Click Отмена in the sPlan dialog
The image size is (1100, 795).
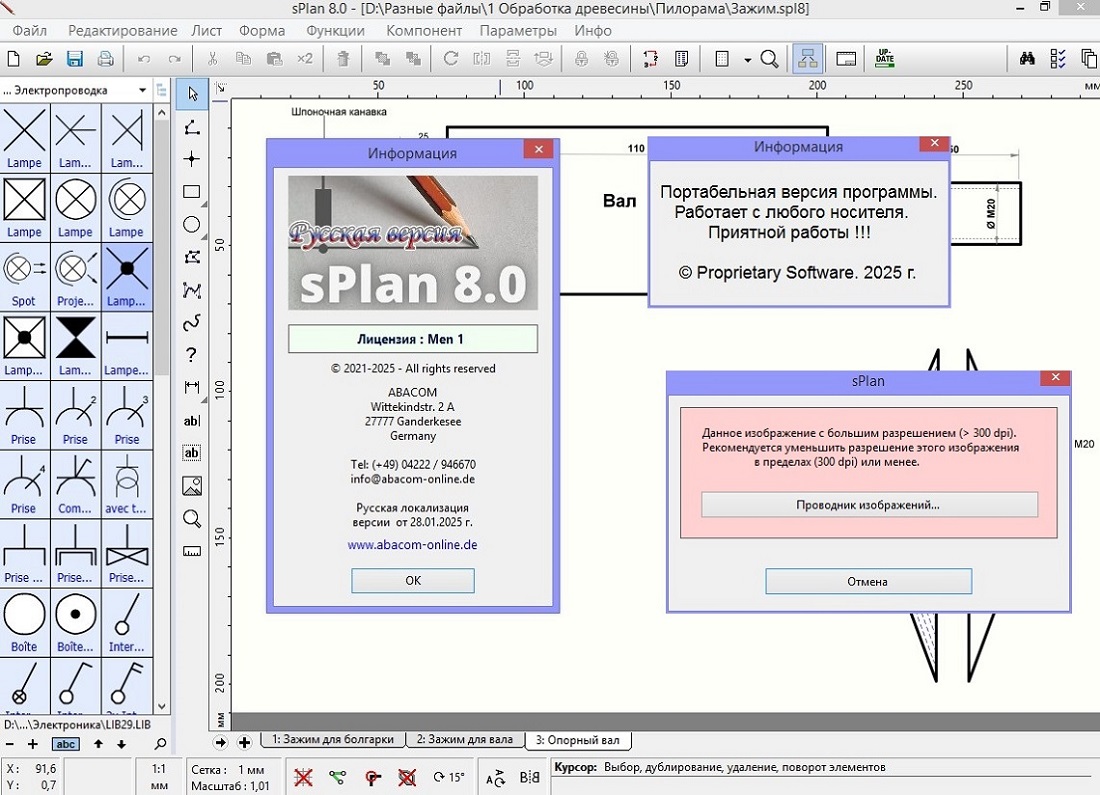click(x=868, y=581)
